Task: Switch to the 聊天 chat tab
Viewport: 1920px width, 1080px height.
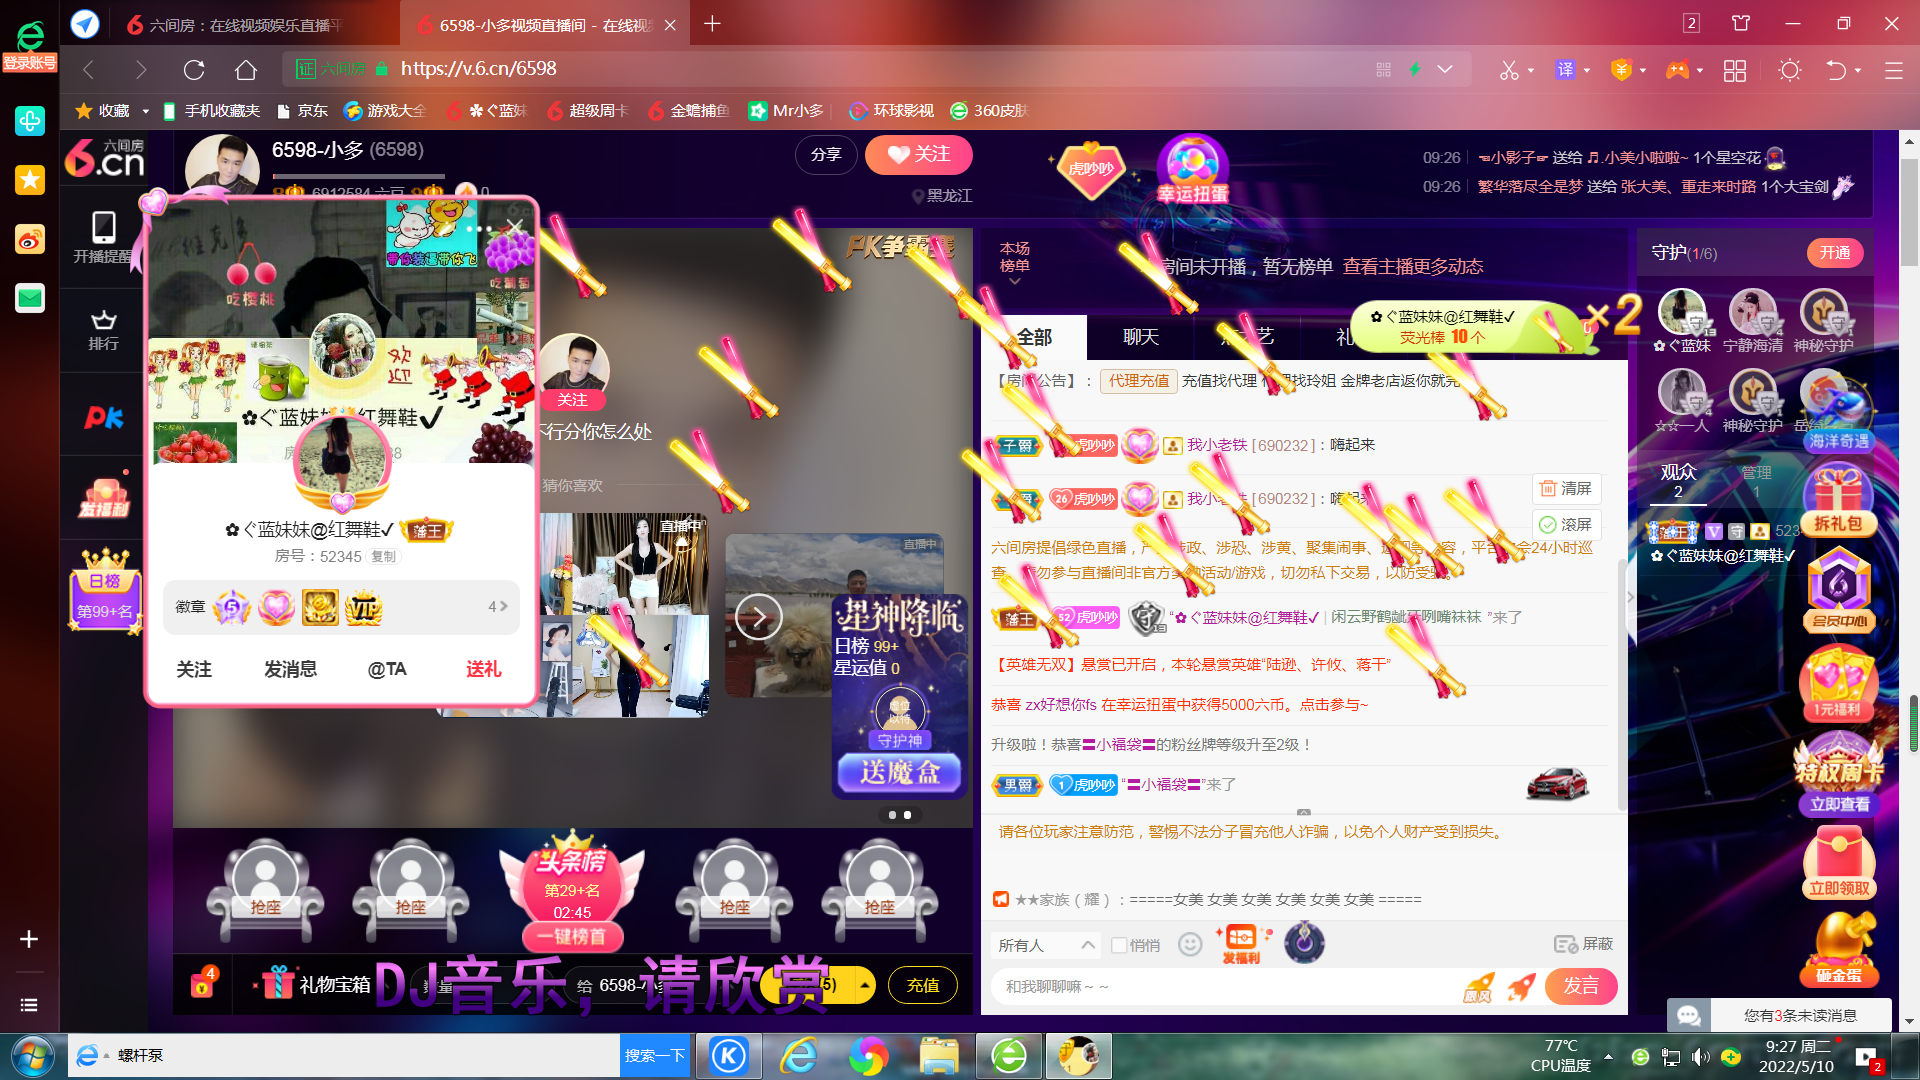Action: pos(1141,337)
